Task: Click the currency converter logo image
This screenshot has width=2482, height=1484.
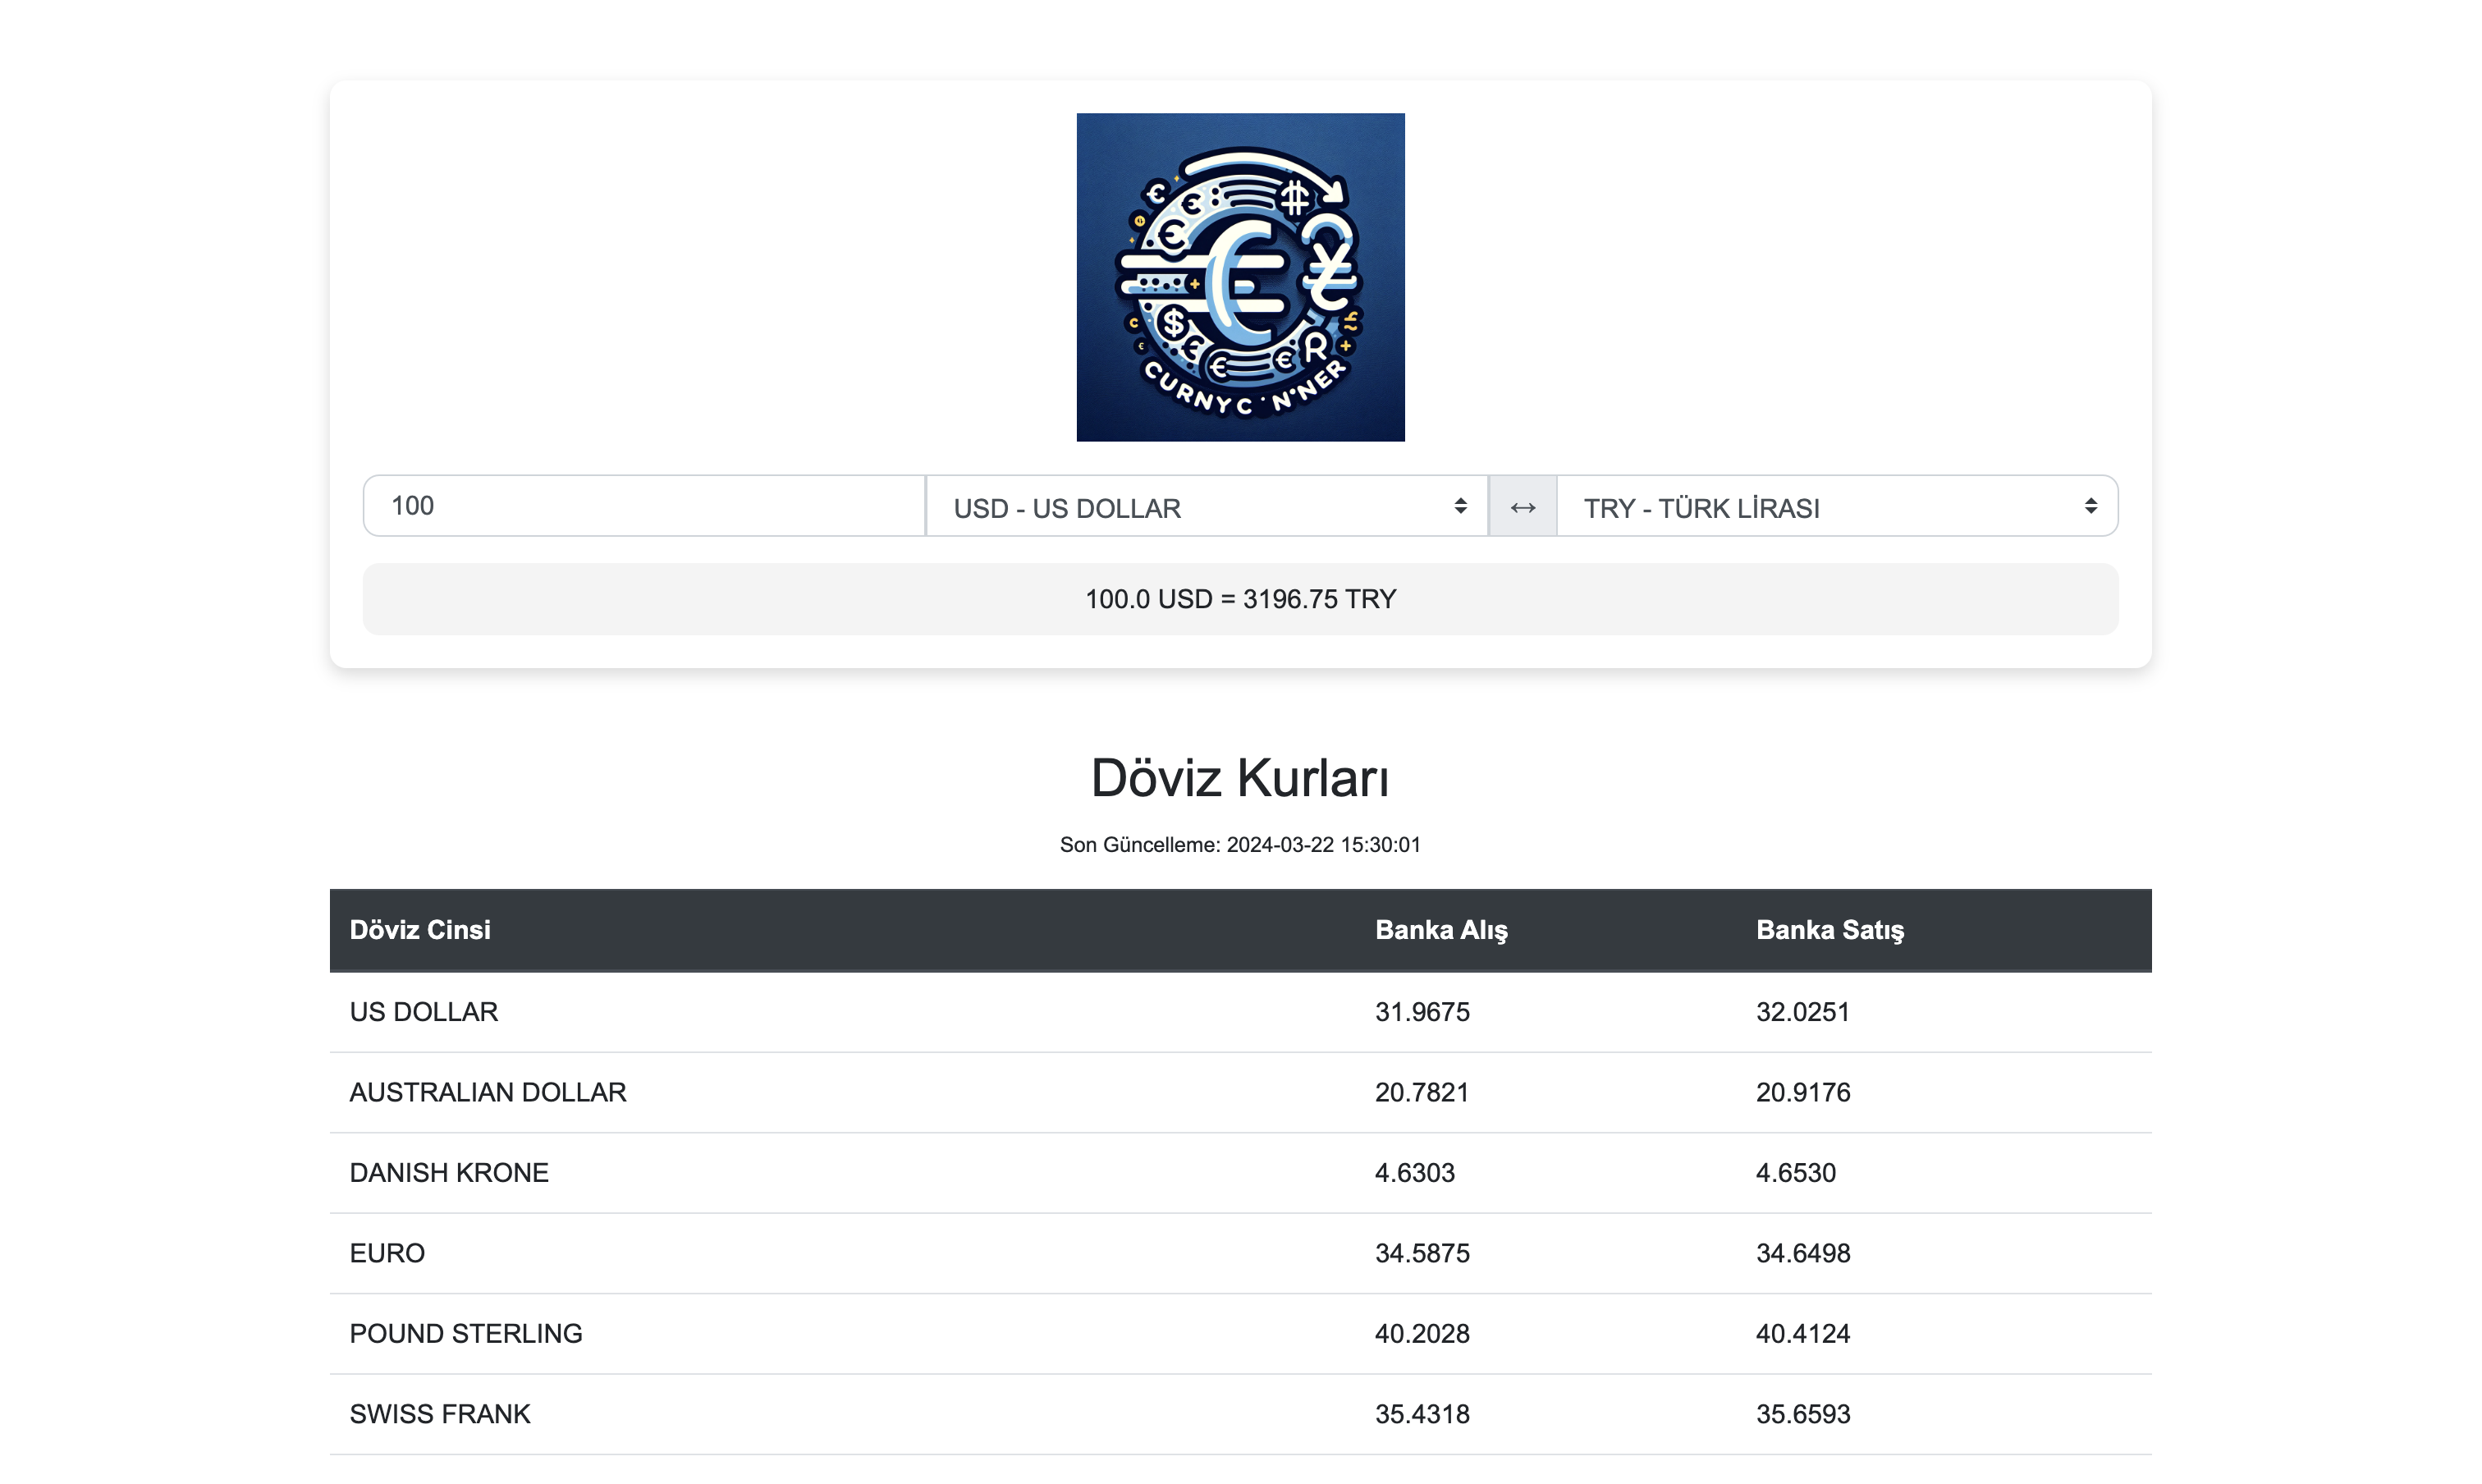Action: click(1240, 277)
